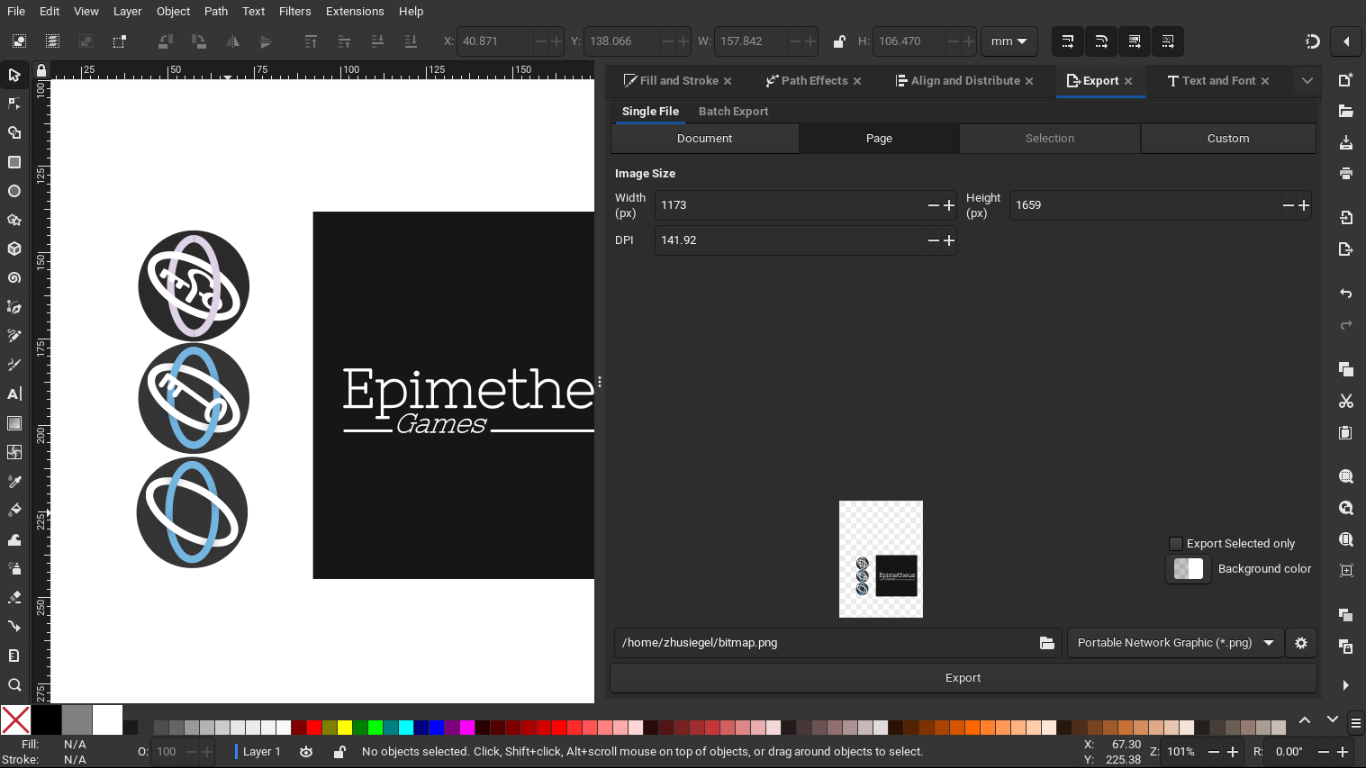Screen dimensions: 1366x768
Task: Select the Ellipse circle tool
Action: (14, 191)
